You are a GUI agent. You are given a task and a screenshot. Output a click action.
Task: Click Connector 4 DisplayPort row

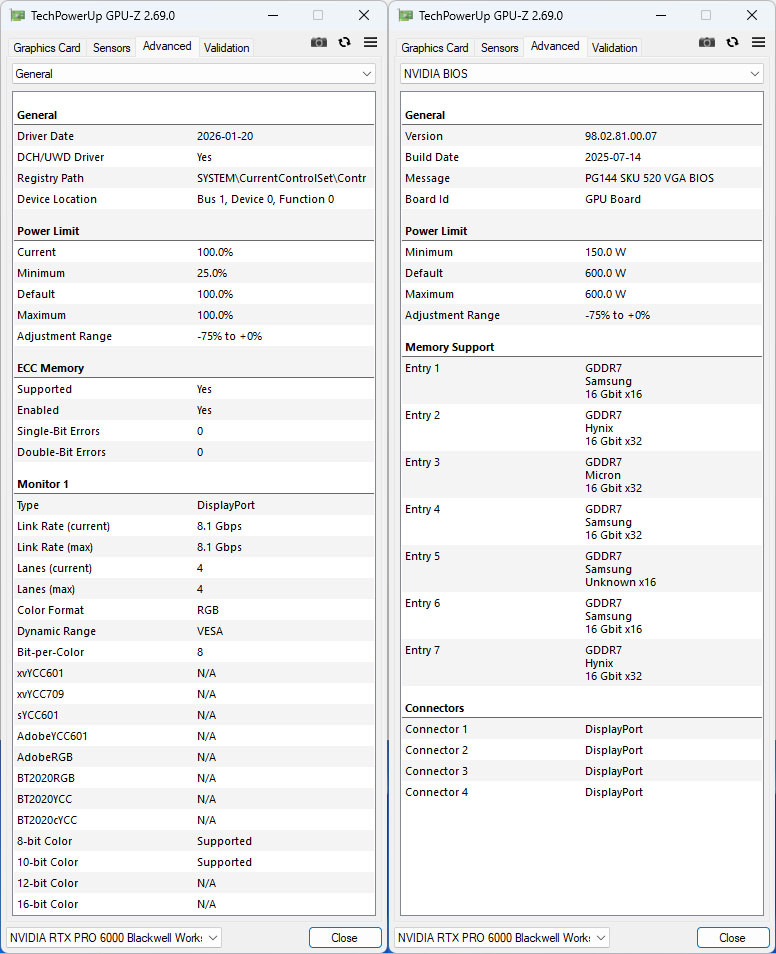click(582, 792)
